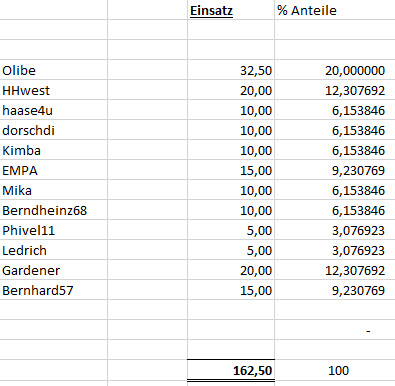
Task: Select the dorschdi name cell
Action: [54, 130]
